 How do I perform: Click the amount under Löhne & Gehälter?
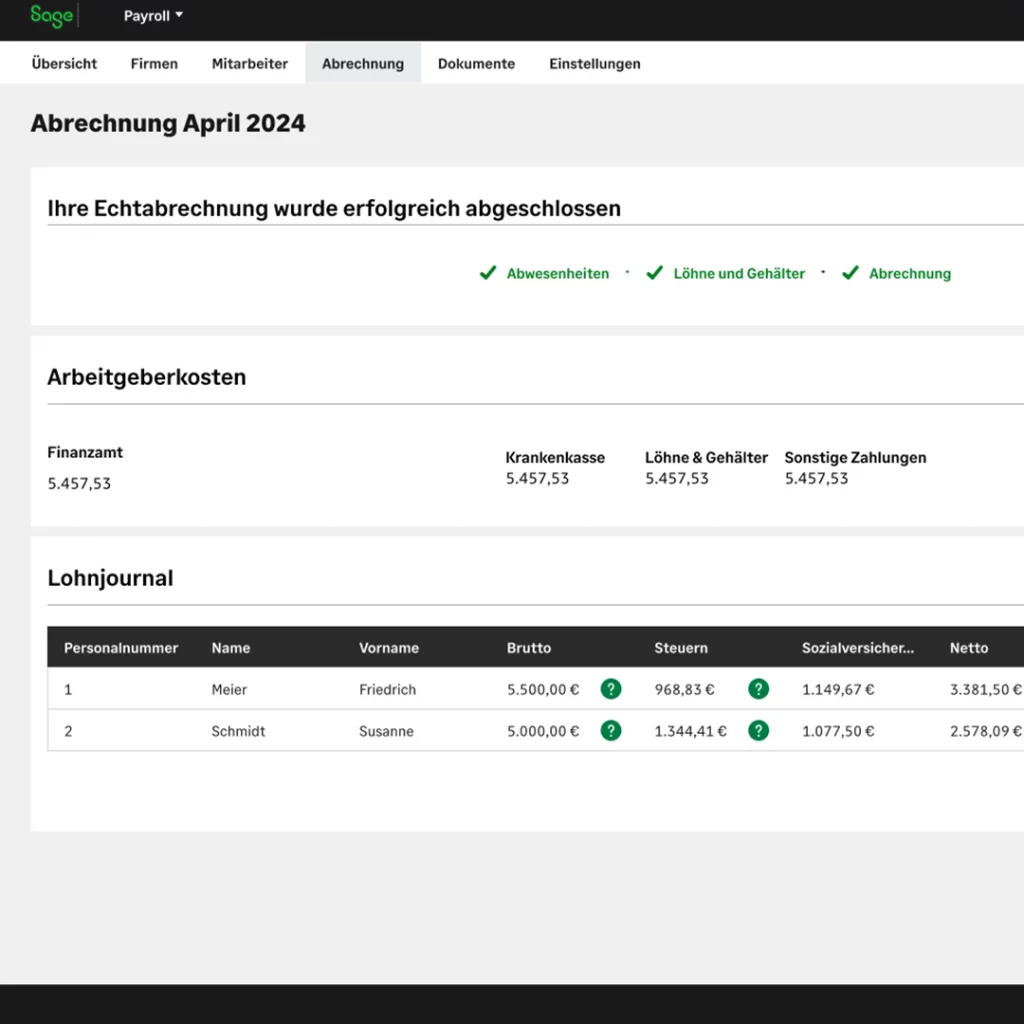(x=677, y=479)
